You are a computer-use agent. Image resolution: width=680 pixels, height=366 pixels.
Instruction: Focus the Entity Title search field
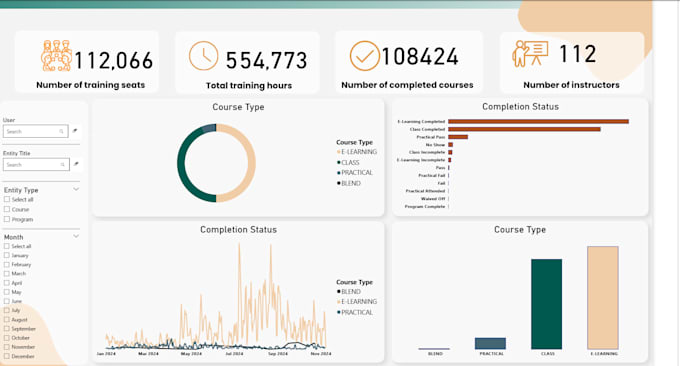[36, 165]
